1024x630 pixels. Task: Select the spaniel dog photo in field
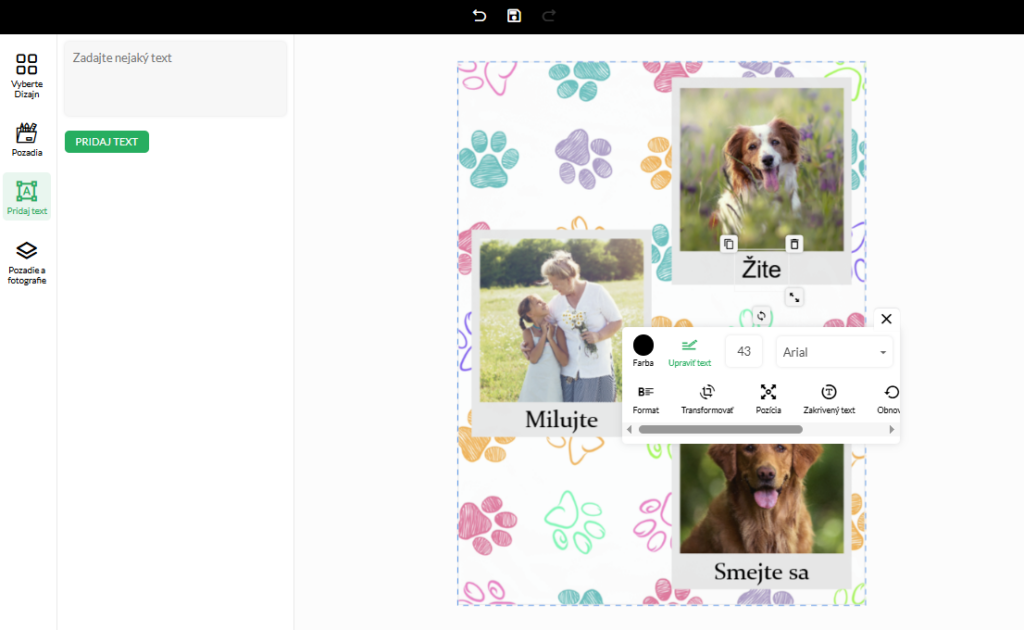[x=761, y=169]
